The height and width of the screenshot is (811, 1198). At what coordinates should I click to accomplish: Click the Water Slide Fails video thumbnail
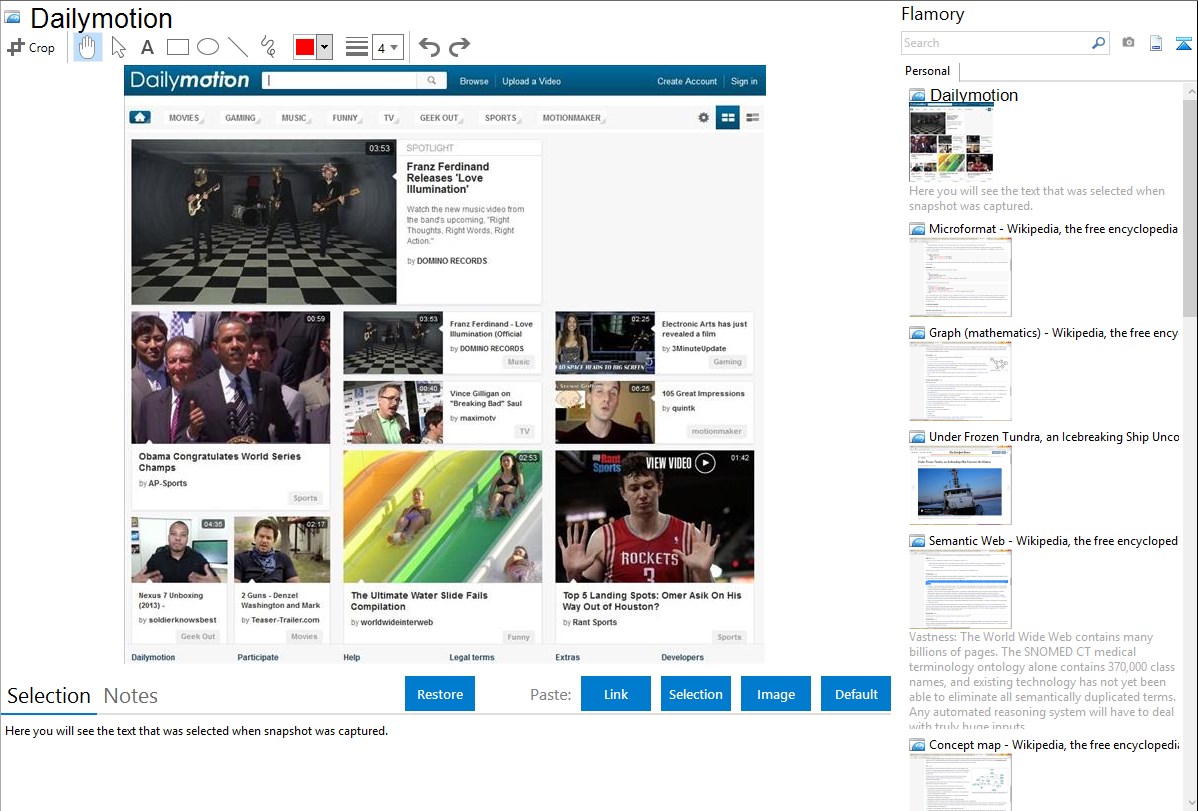coord(442,517)
